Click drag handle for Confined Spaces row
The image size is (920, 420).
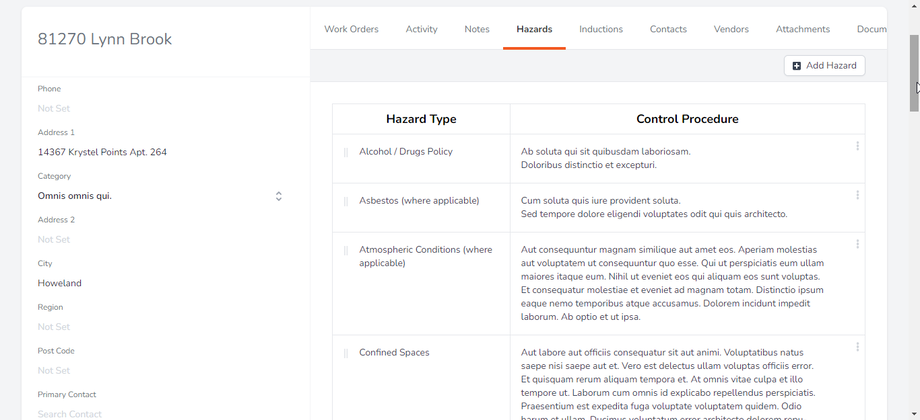click(346, 353)
